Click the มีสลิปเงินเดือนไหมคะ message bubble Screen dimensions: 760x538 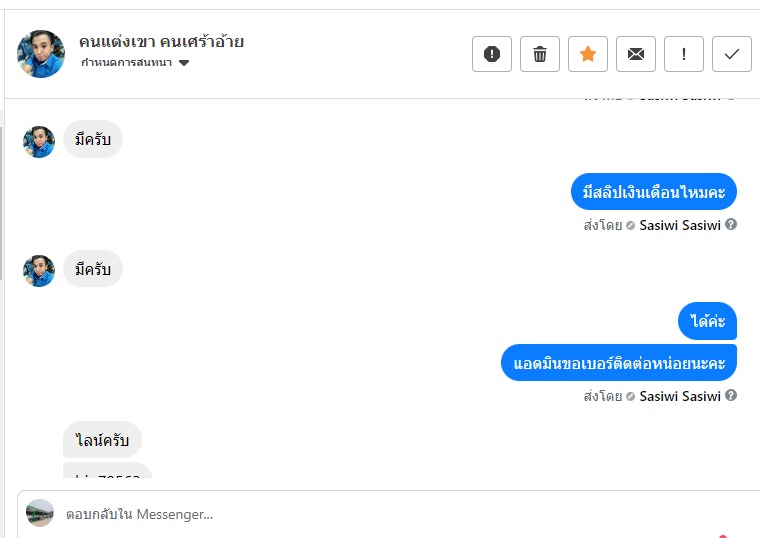point(654,190)
